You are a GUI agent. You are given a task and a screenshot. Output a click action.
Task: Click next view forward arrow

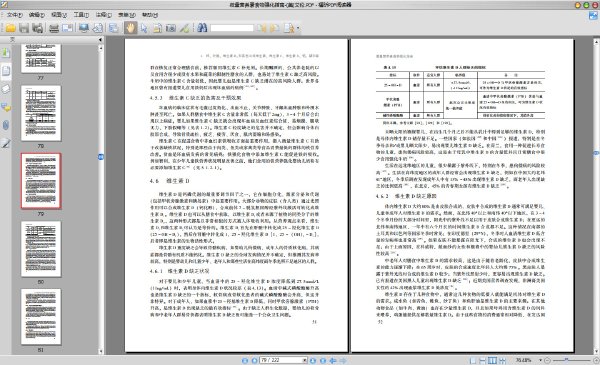pyautogui.click(x=343, y=360)
